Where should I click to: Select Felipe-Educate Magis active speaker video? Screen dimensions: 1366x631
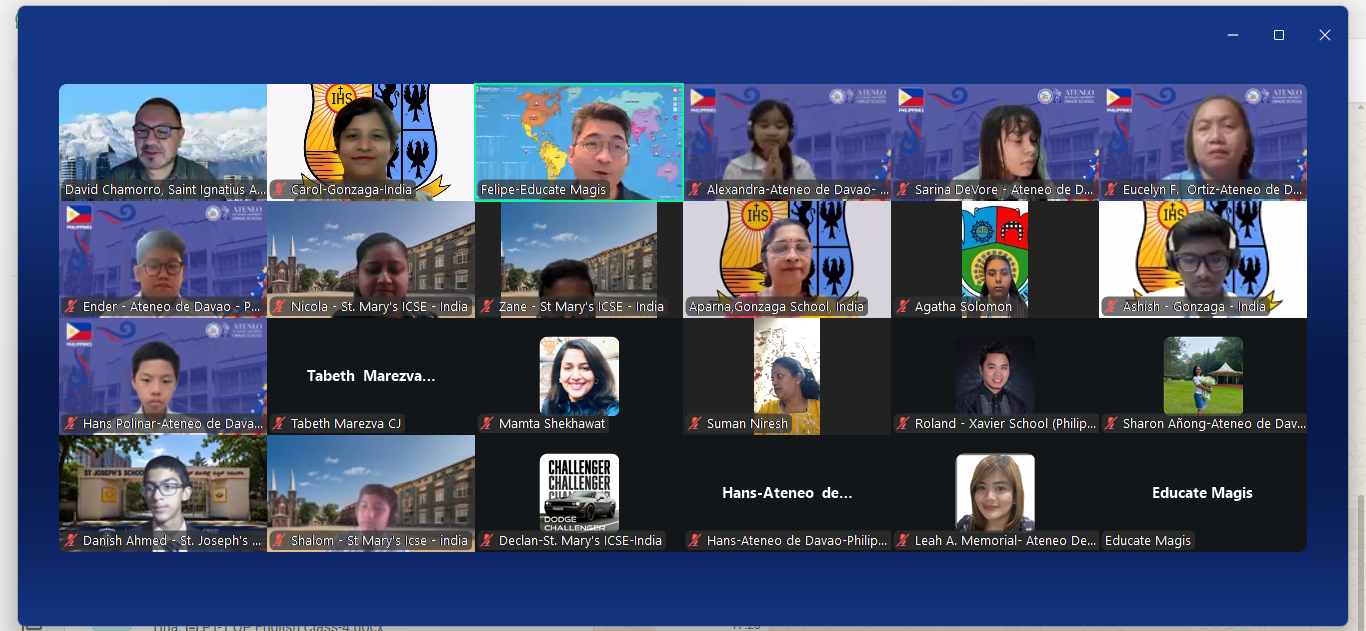(579, 142)
